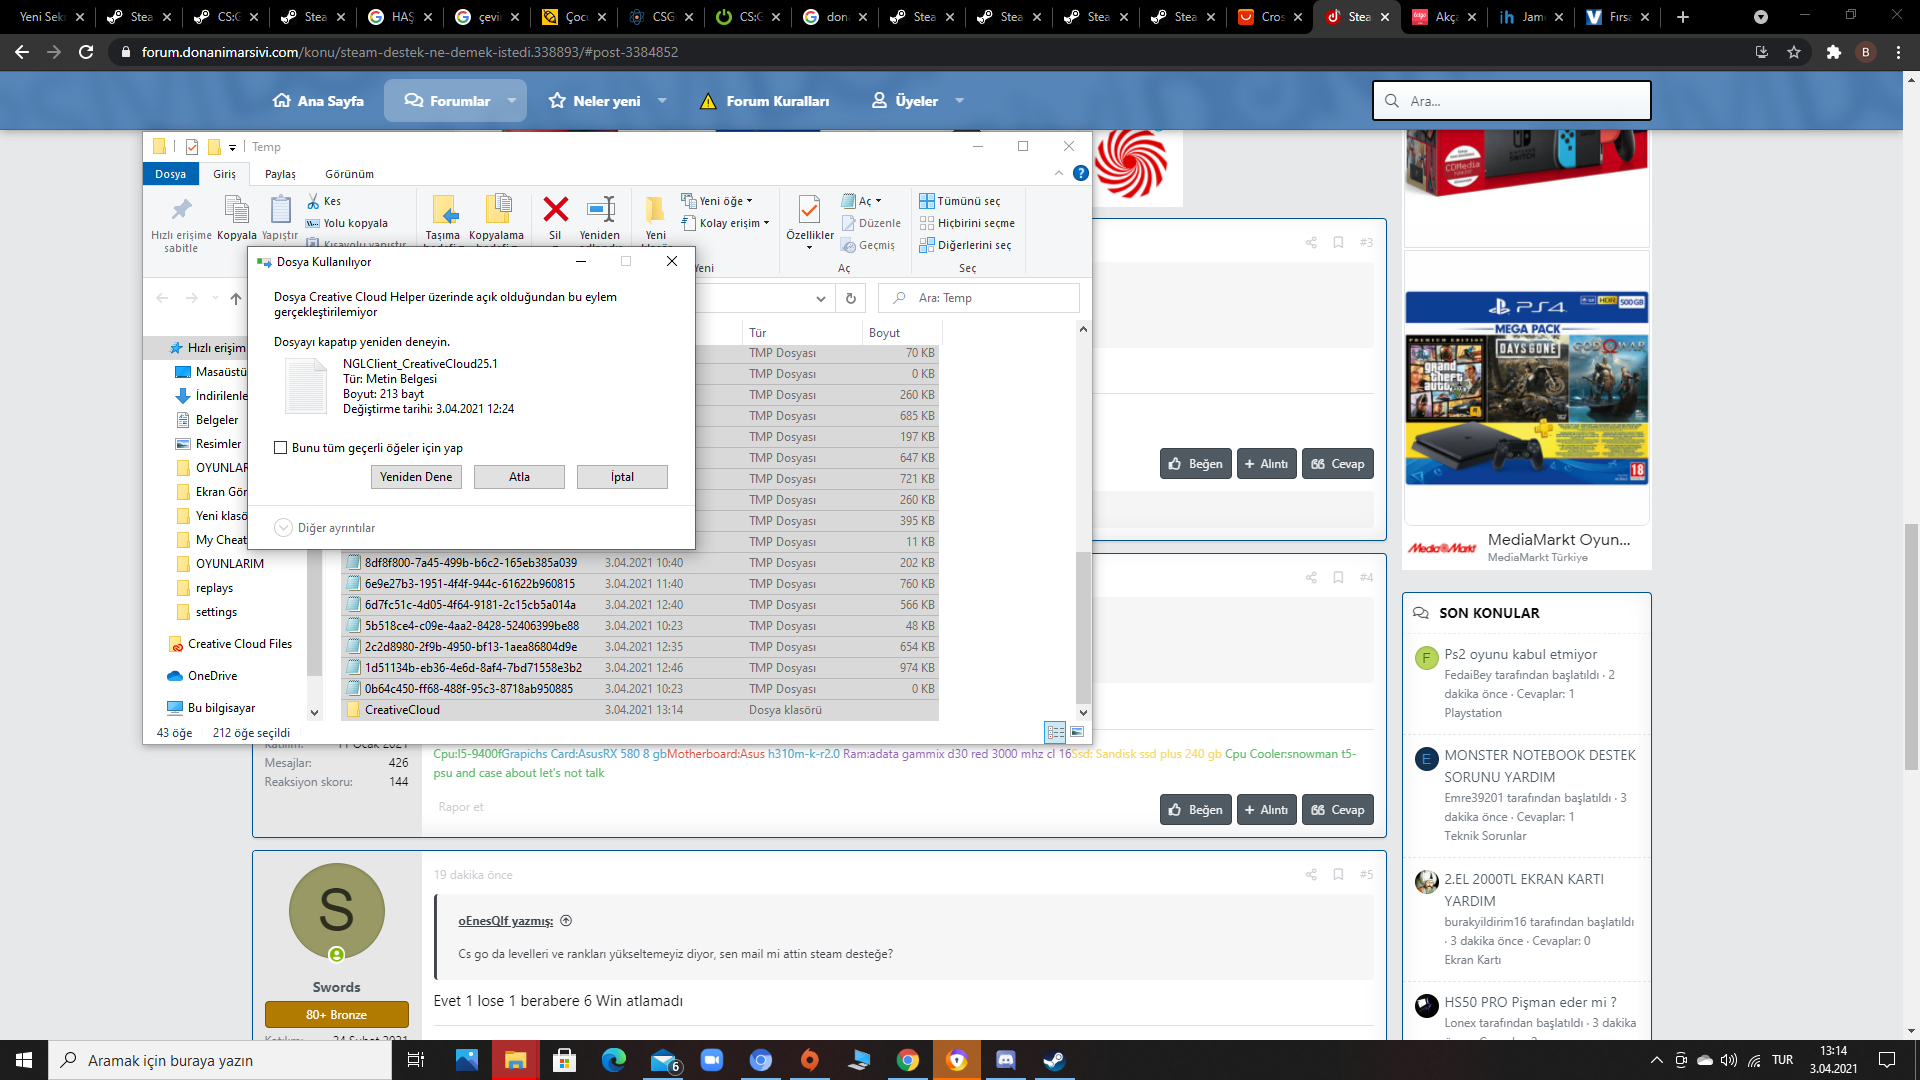Click Hiçbirini seçme in ribbon
Viewport: 1920px width, 1080px height.
coord(967,223)
